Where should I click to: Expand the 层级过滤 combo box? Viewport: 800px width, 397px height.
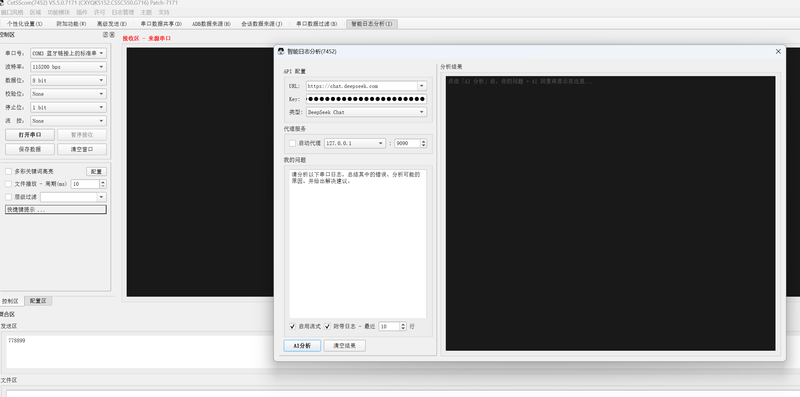pyautogui.click(x=102, y=197)
